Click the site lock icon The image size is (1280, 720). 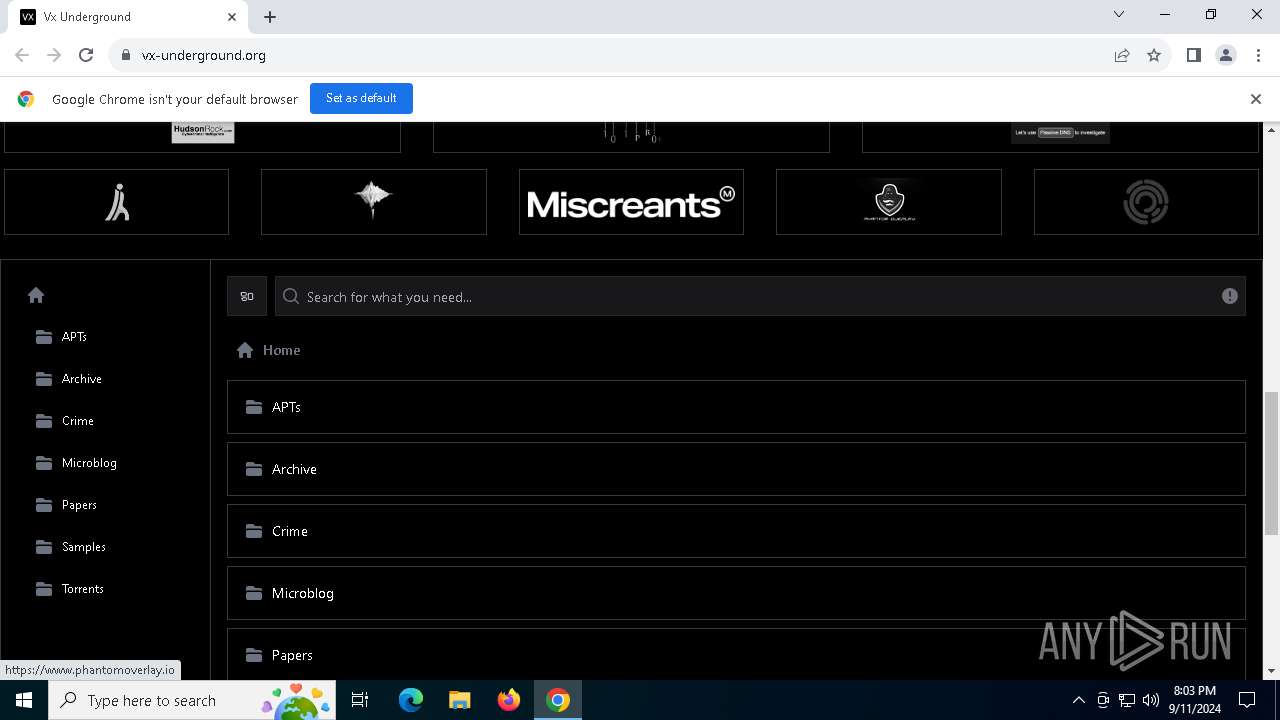(x=126, y=55)
